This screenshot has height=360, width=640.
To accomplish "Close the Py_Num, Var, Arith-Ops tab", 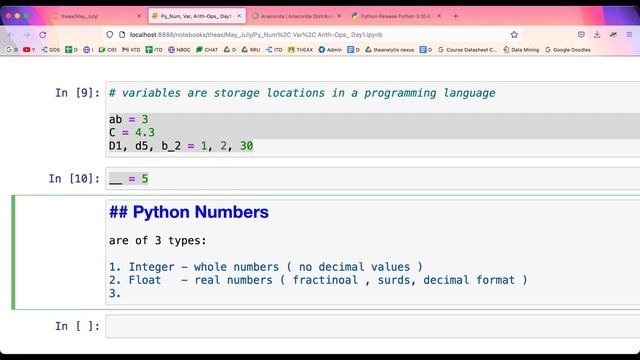I will tap(239, 16).
